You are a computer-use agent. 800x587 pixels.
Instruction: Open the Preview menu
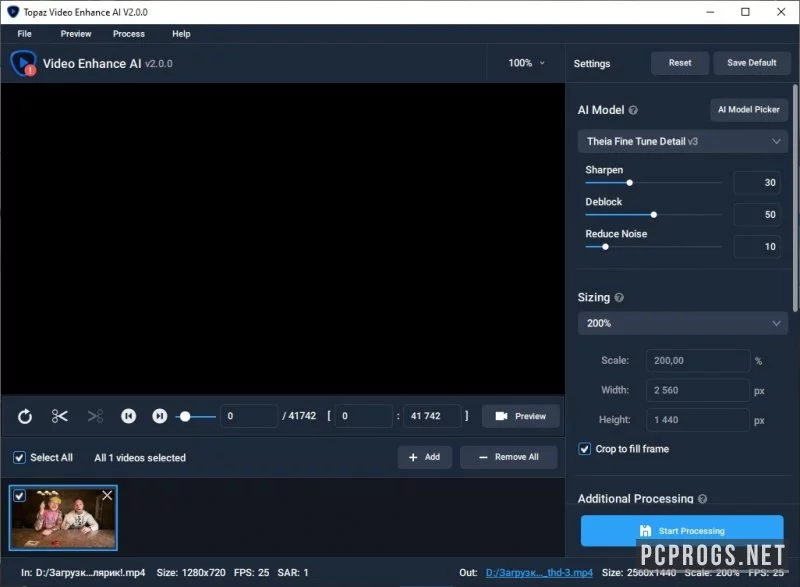point(76,34)
